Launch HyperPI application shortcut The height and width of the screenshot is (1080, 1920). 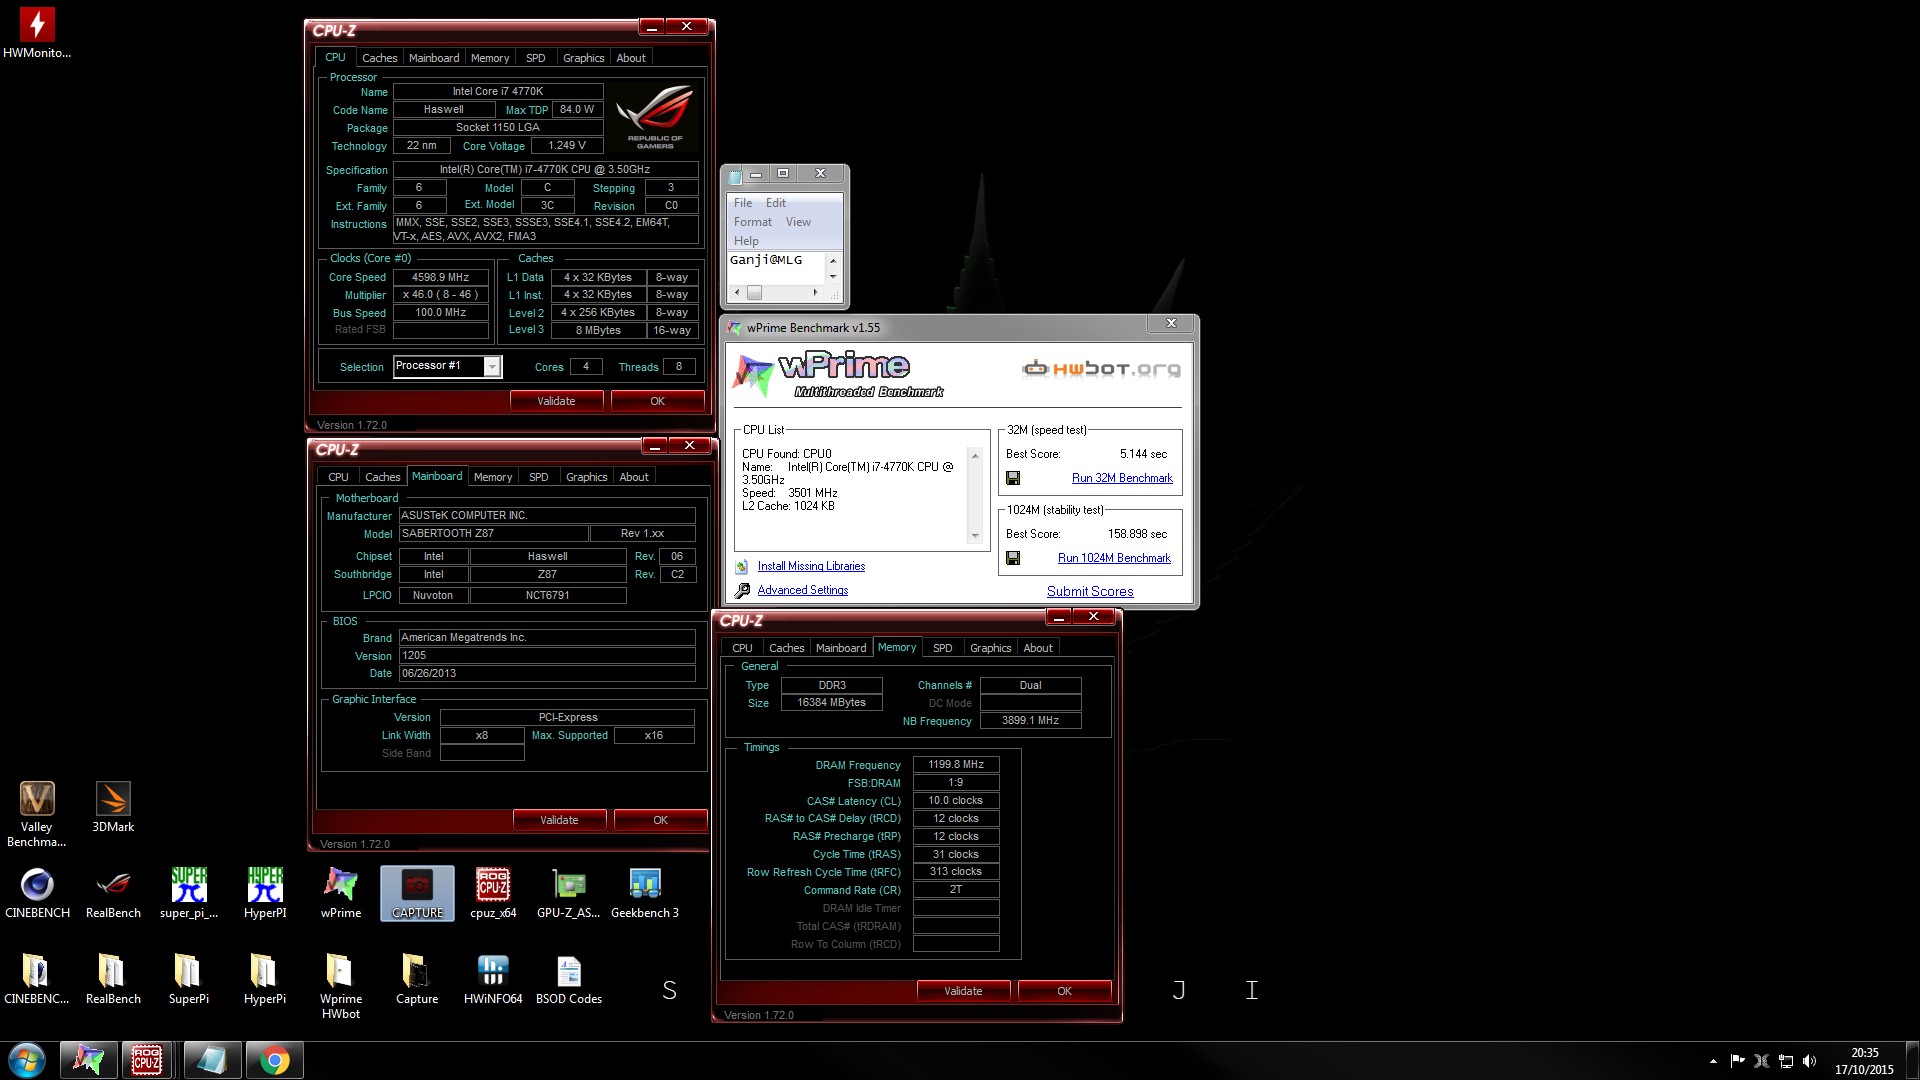[x=265, y=892]
